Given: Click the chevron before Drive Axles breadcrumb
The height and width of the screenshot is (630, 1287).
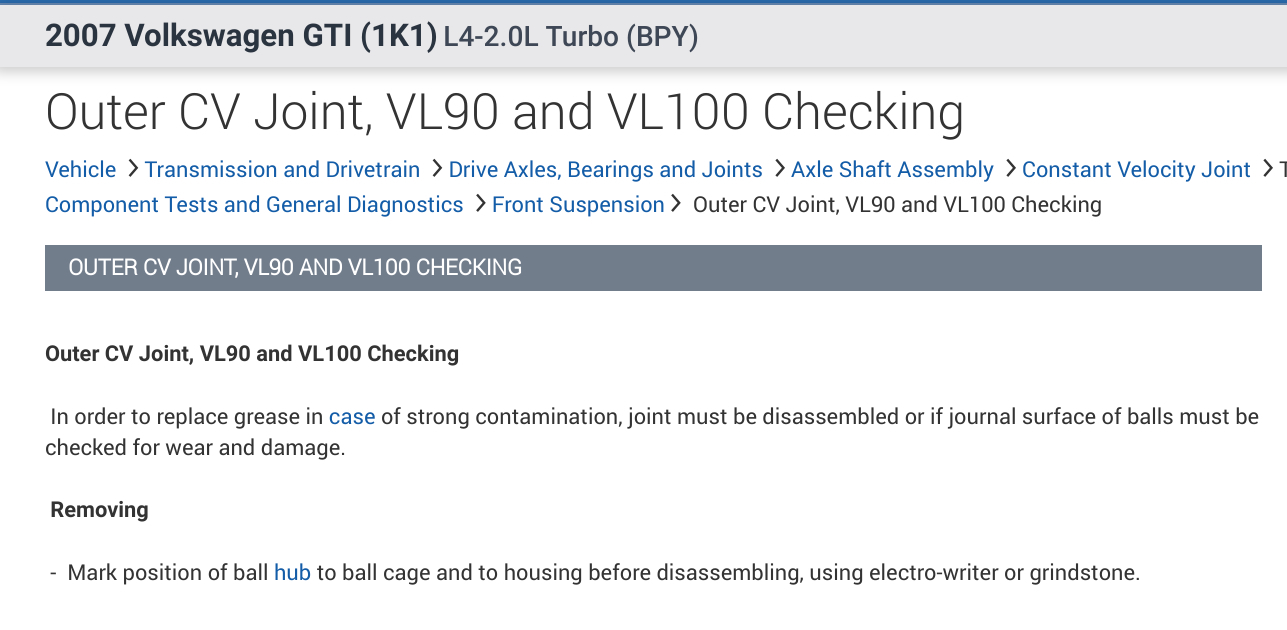Looking at the screenshot, I should [436, 169].
